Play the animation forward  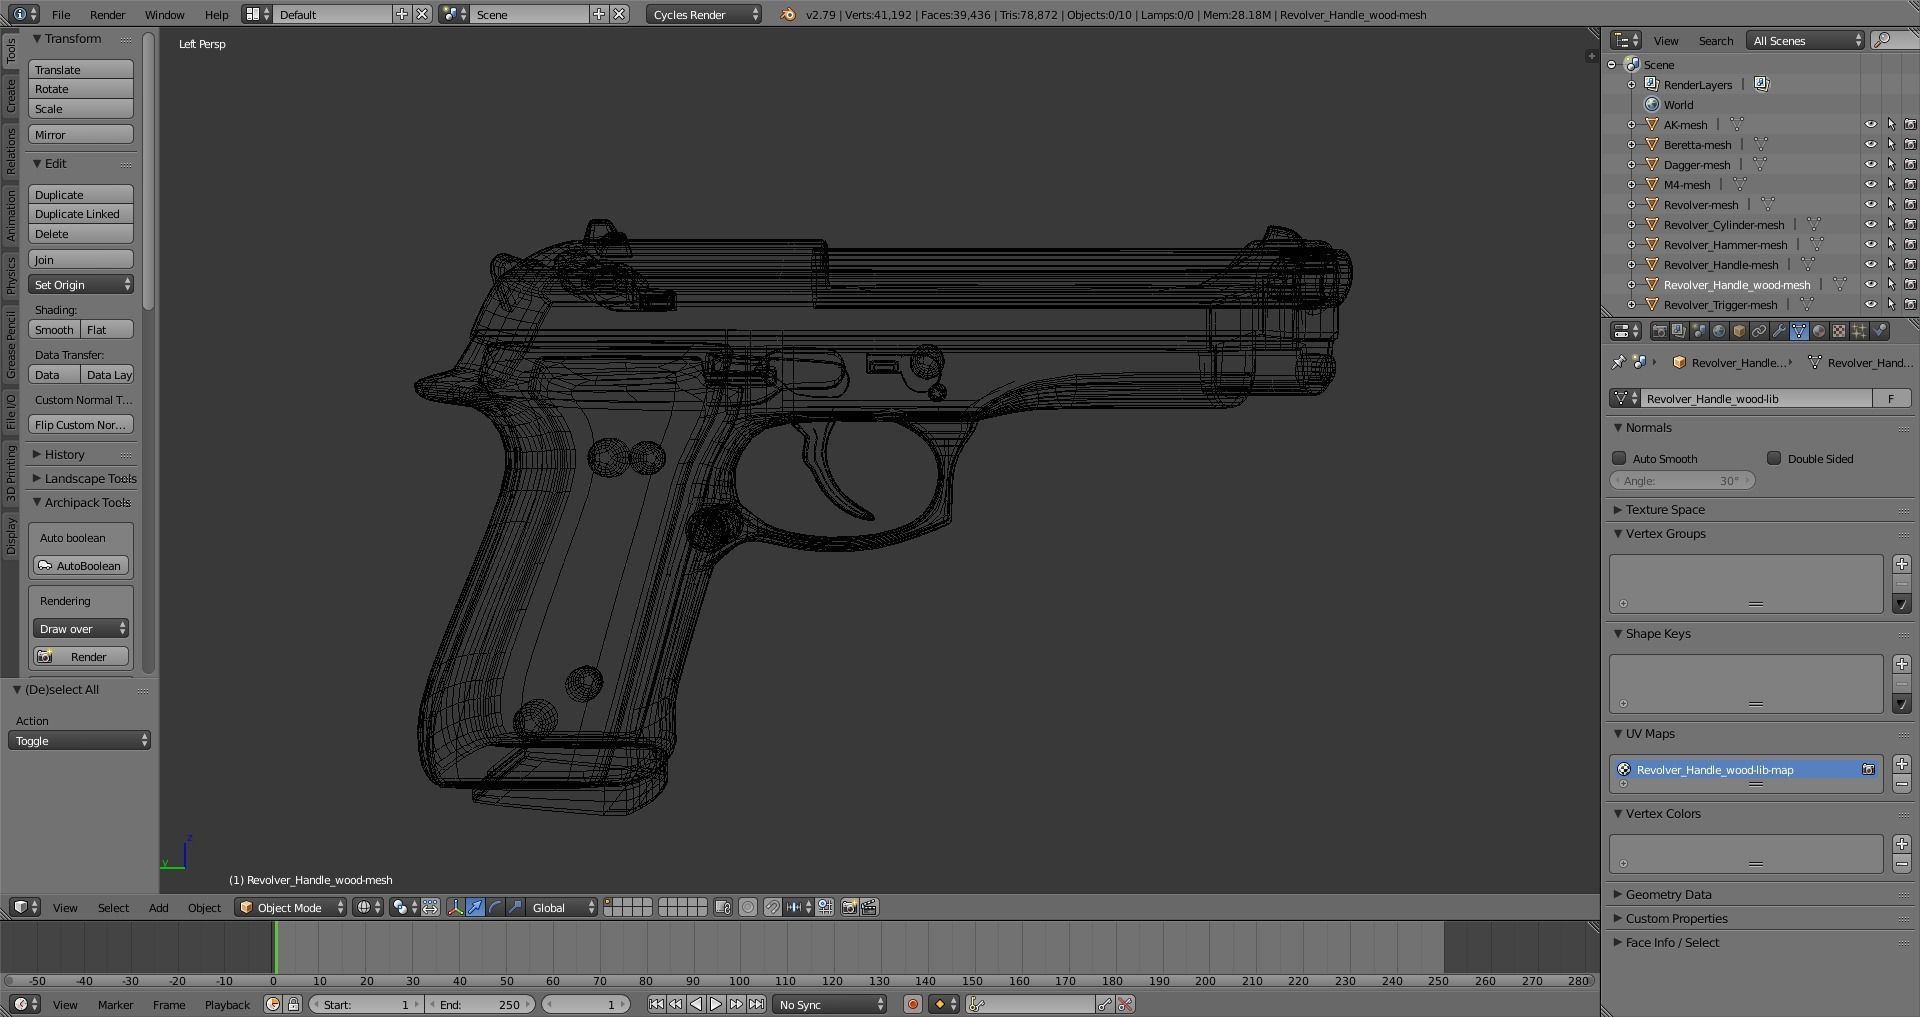tap(716, 1004)
